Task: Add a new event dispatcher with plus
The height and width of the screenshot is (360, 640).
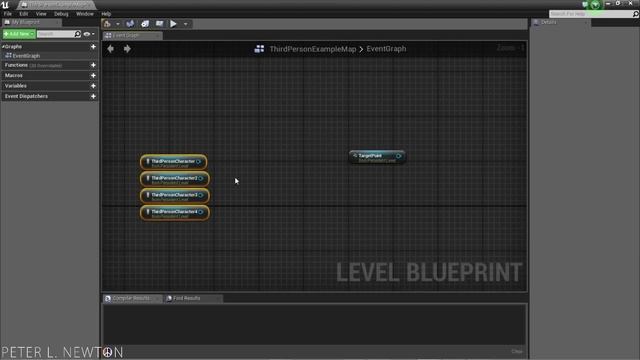Action: tap(93, 96)
